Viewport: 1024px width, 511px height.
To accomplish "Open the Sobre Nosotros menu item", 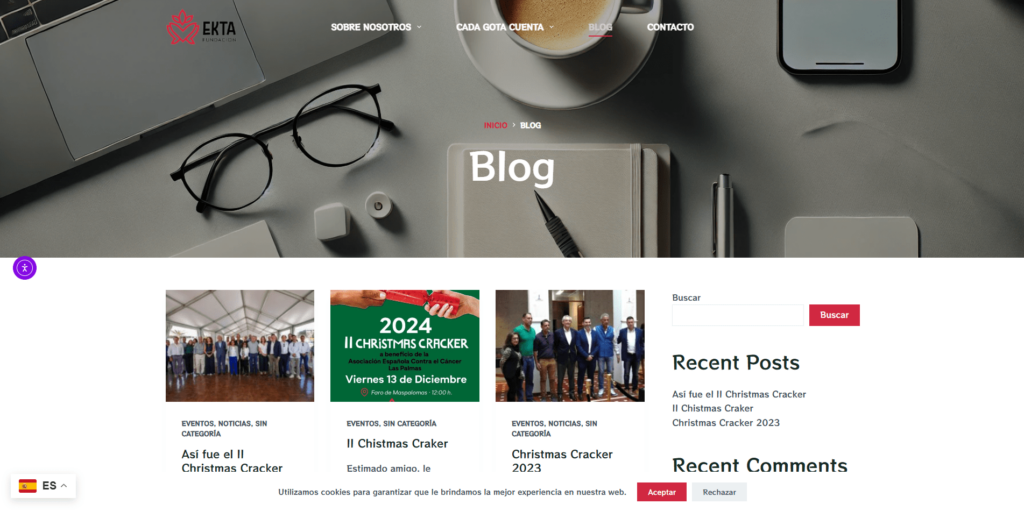I will point(371,27).
